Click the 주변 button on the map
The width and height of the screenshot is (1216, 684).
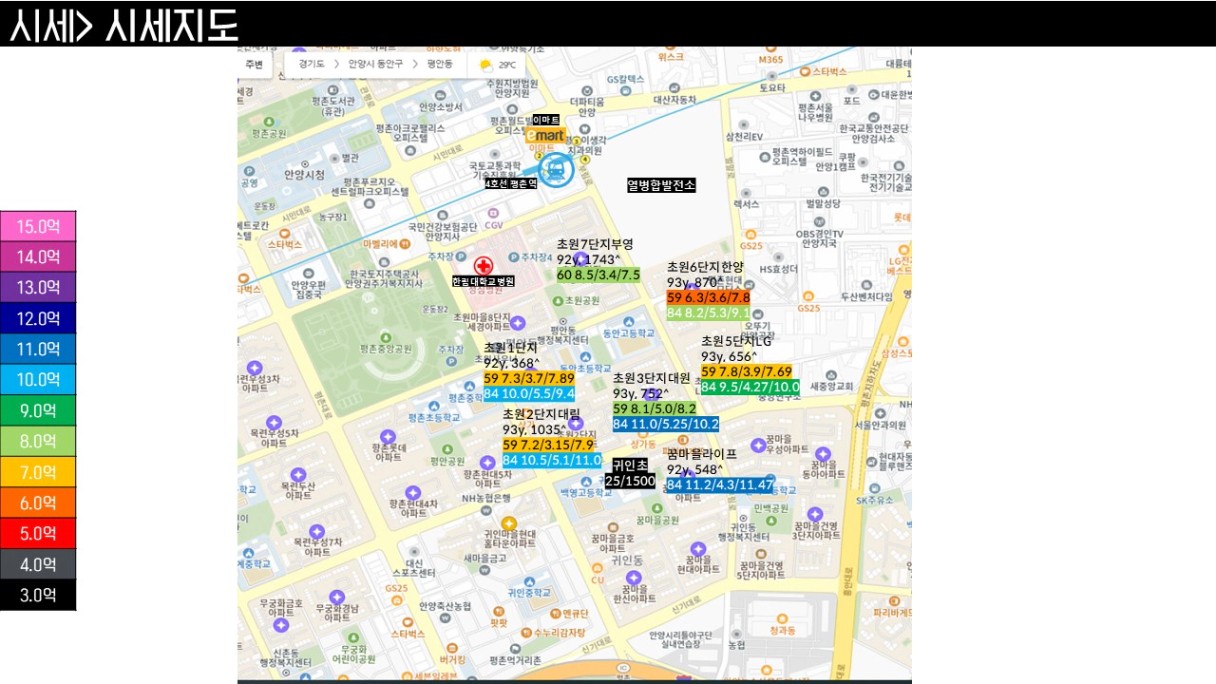click(x=254, y=64)
